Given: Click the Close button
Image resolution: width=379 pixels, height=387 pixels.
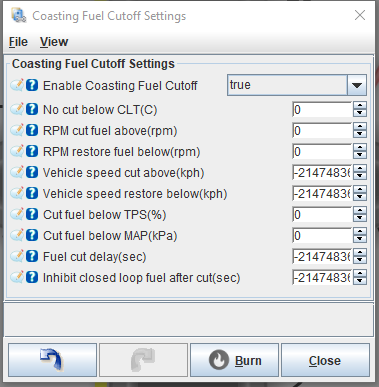Looking at the screenshot, I should tap(325, 360).
